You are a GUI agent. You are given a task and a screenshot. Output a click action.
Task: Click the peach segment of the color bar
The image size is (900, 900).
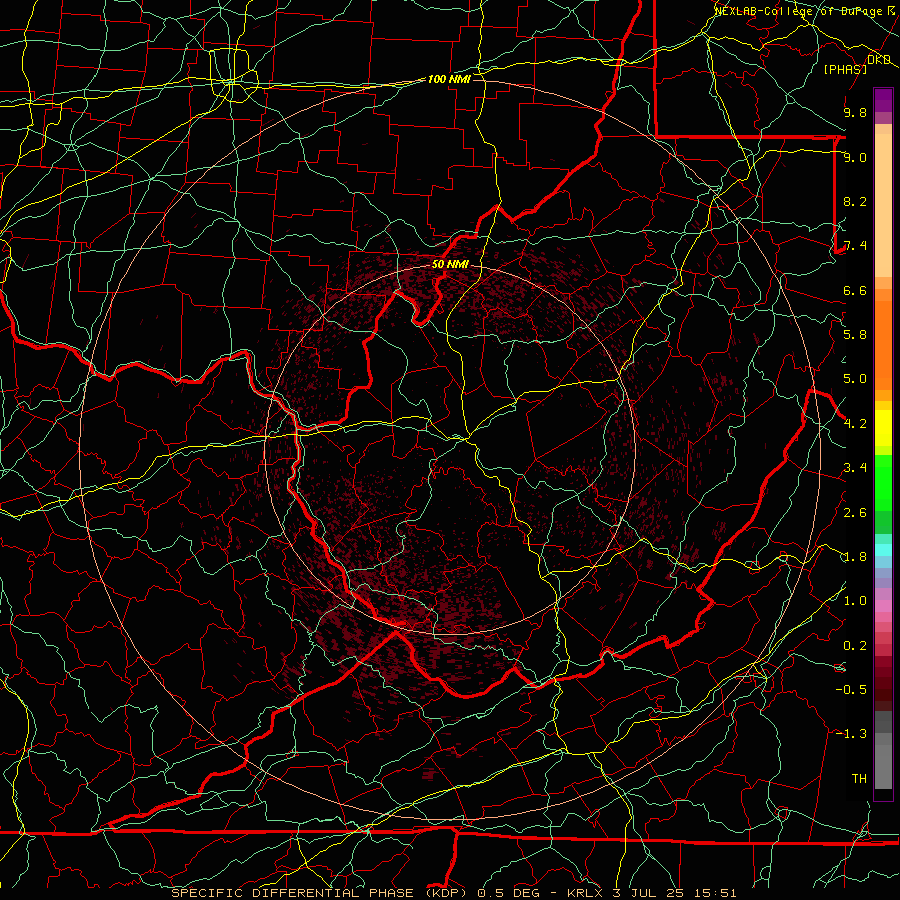coord(883,201)
